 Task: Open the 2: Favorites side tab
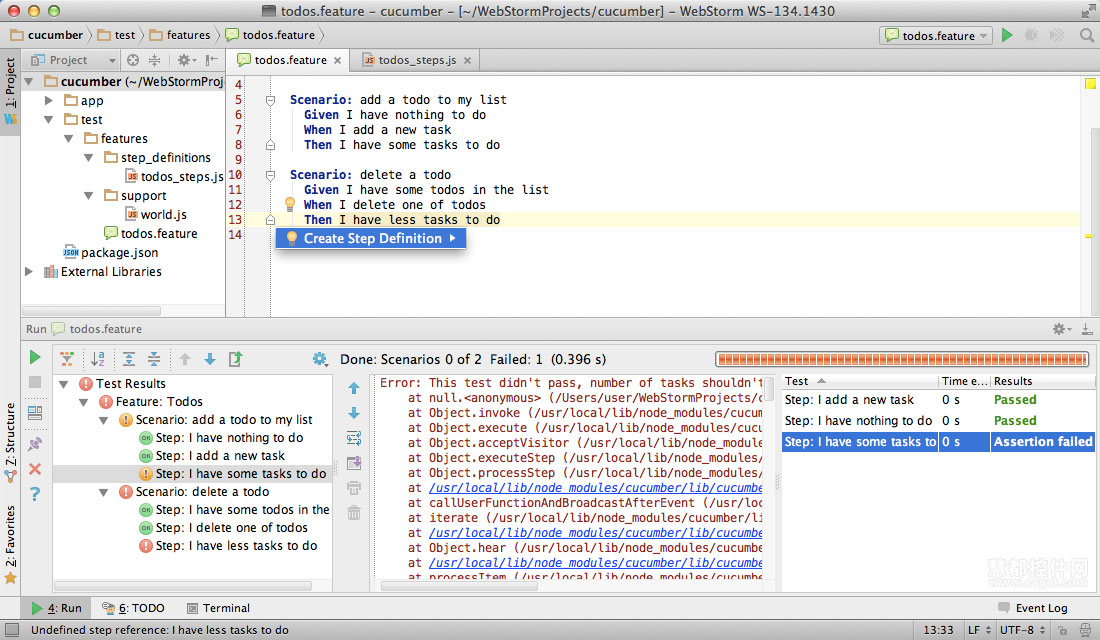click(x=10, y=544)
